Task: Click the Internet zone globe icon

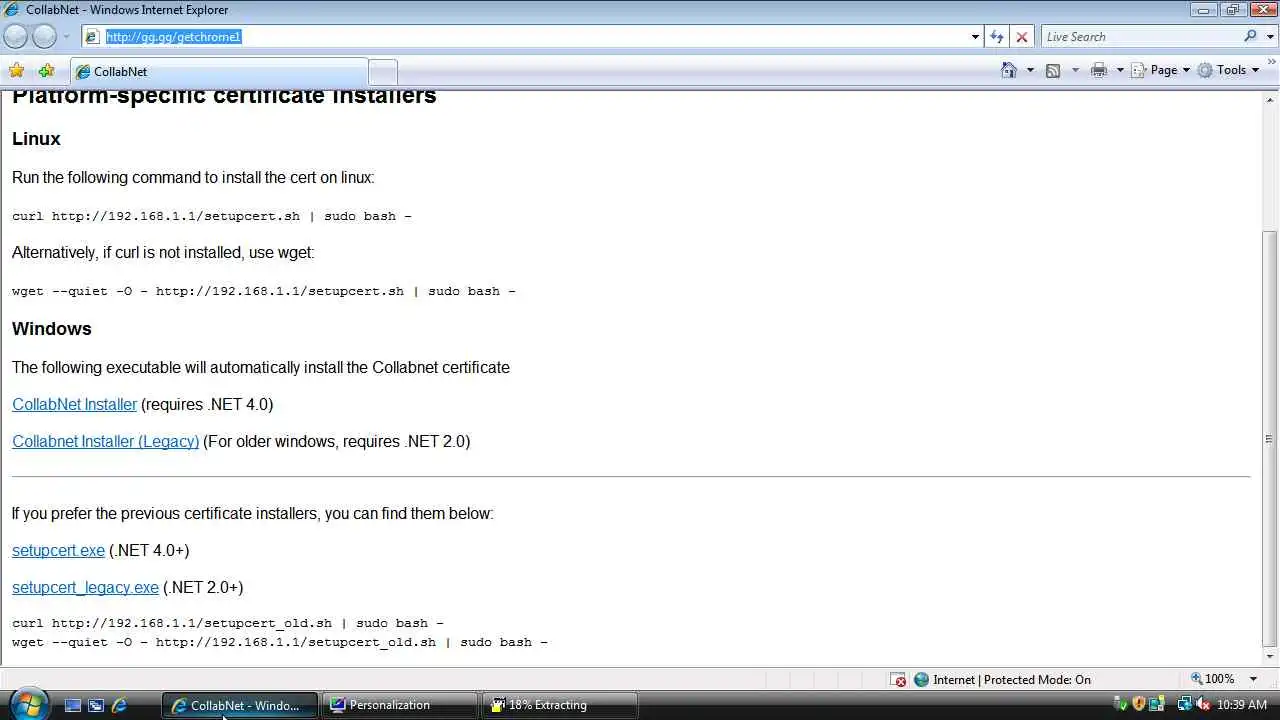Action: [921, 680]
